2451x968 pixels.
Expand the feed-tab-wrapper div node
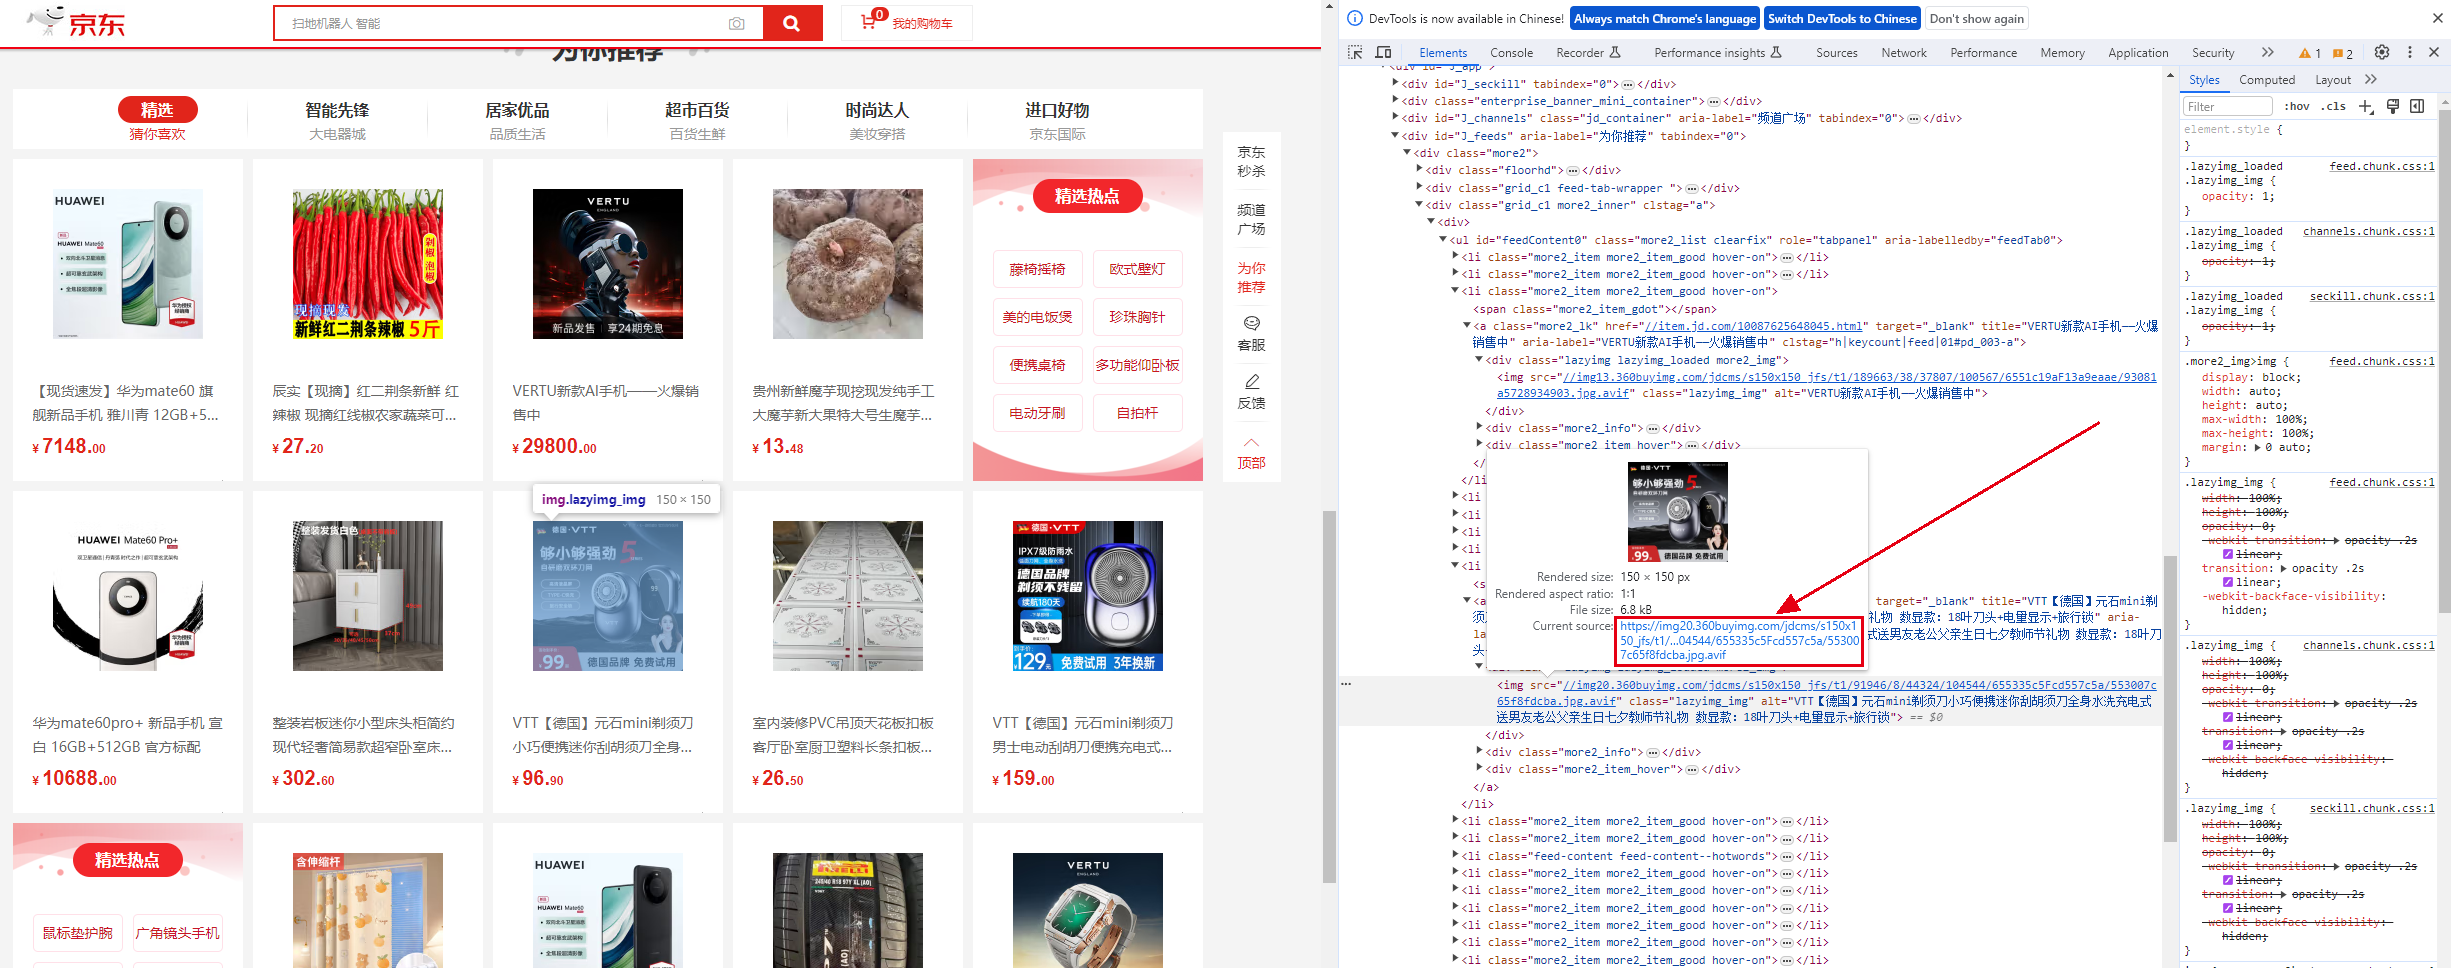1419,187
